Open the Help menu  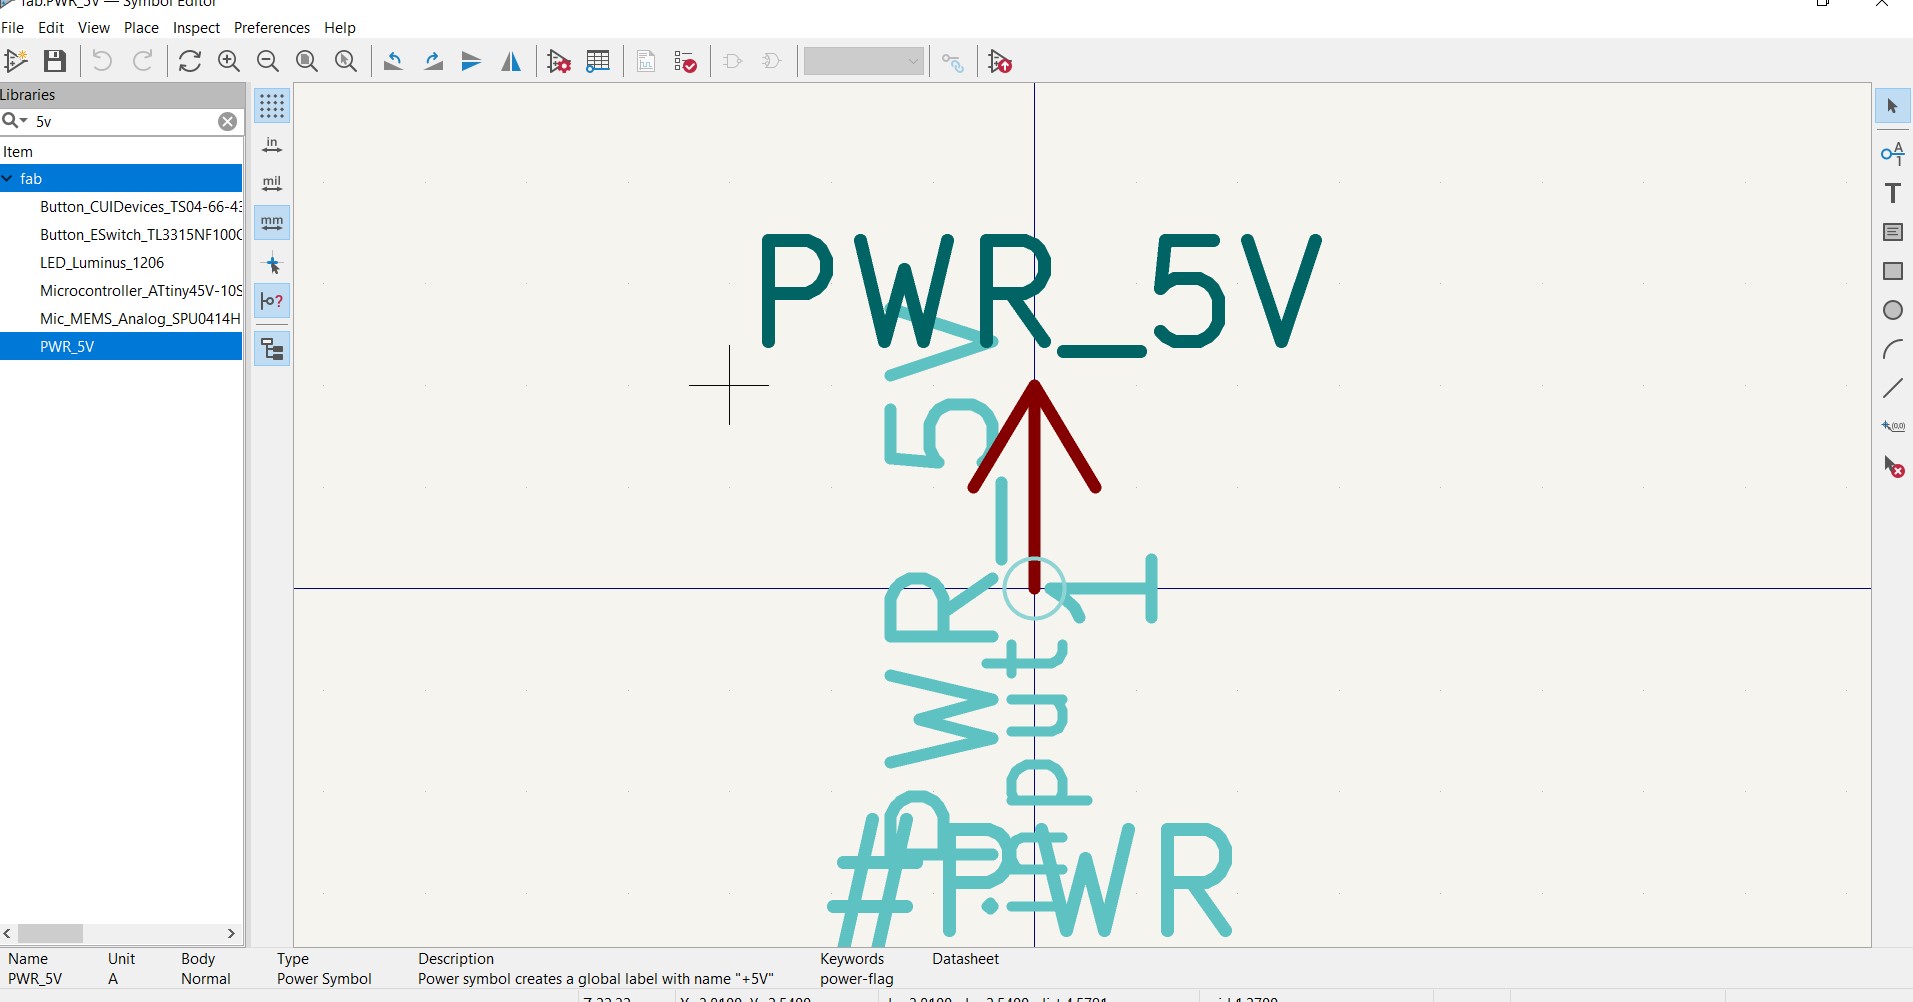pos(340,28)
